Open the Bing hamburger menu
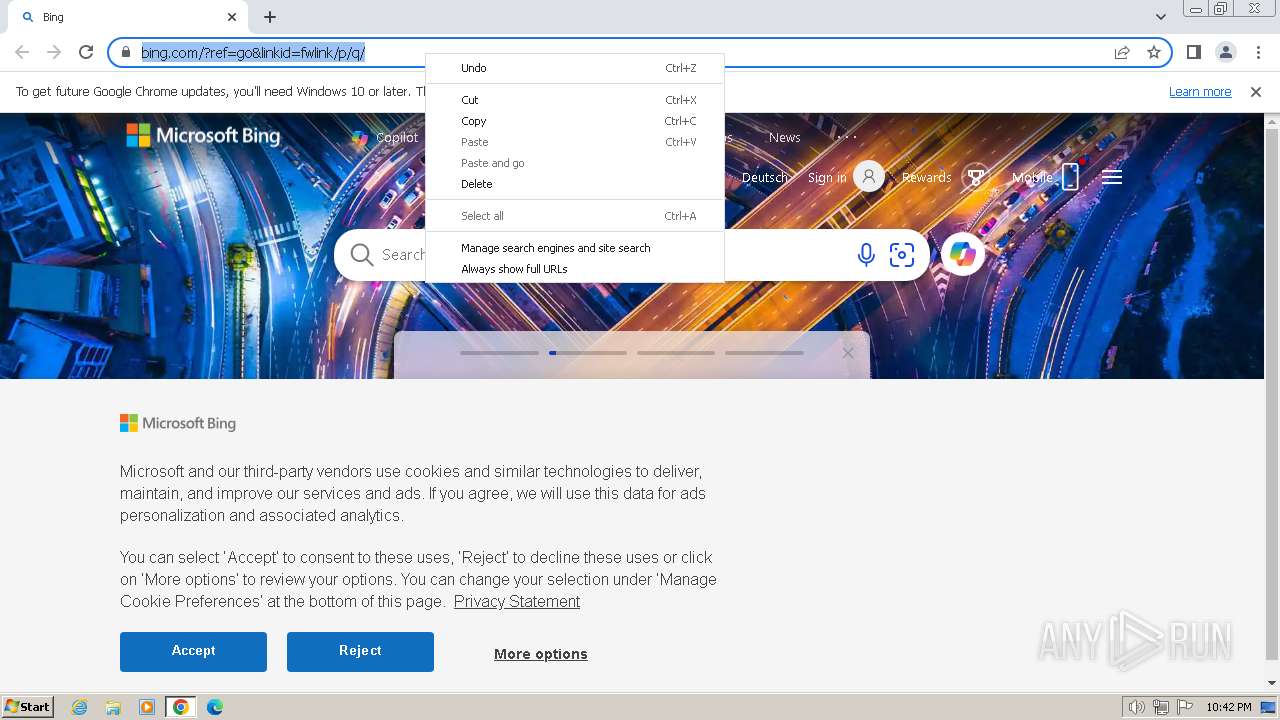The height and width of the screenshot is (720, 1280). pos(1112,177)
